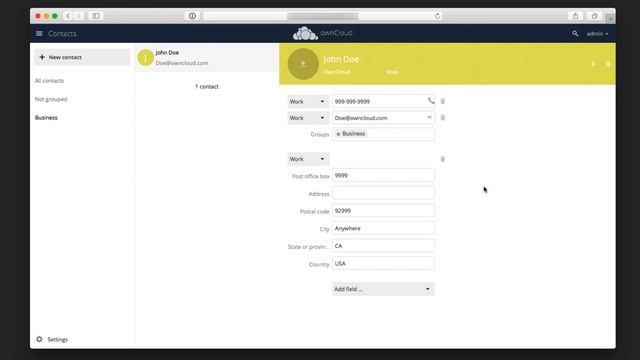Go back in the Safari toolbar

68,16
